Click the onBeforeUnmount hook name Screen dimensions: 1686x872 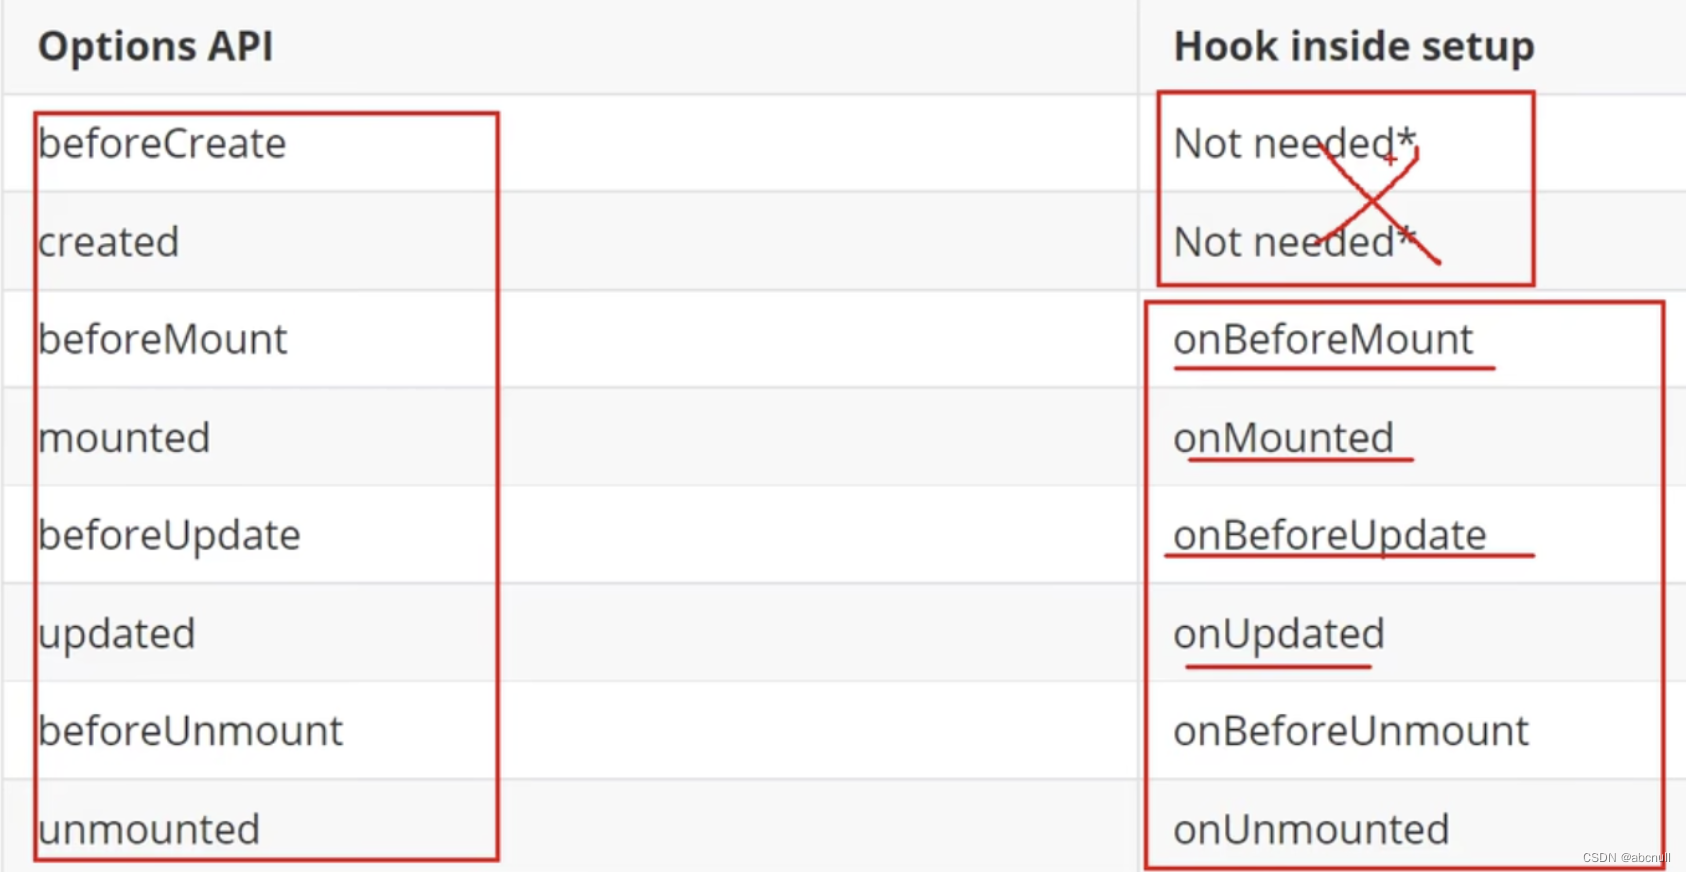(1351, 731)
